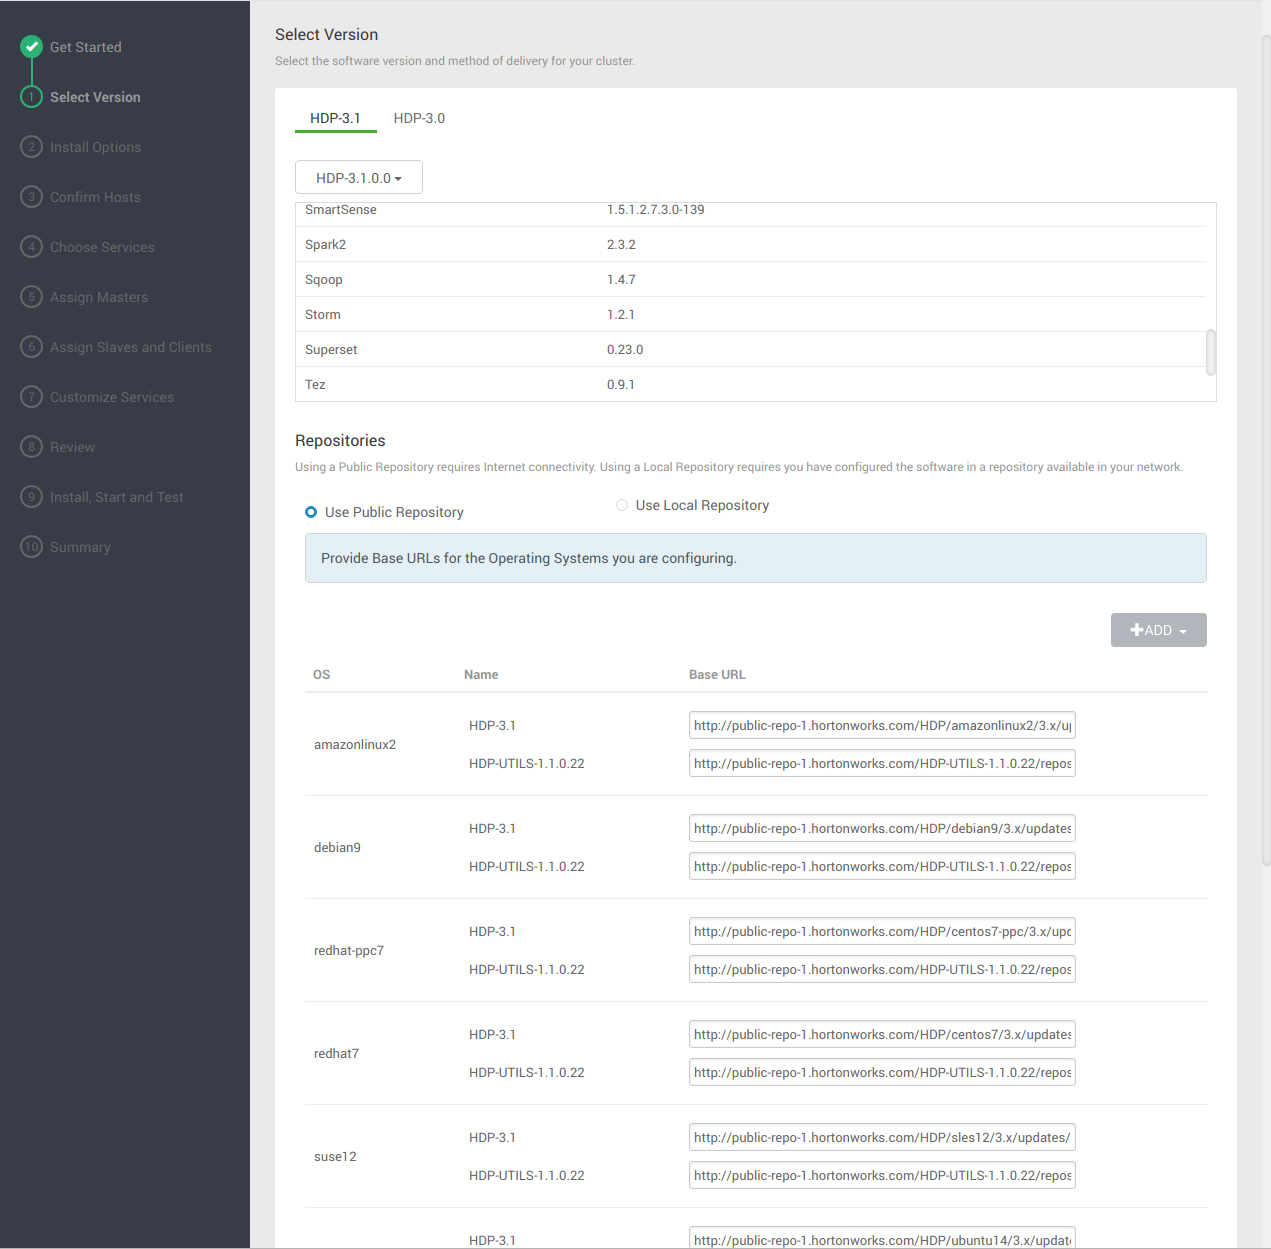Open the Choose Services step label
This screenshot has height=1249, width=1271.
pyautogui.click(x=102, y=247)
